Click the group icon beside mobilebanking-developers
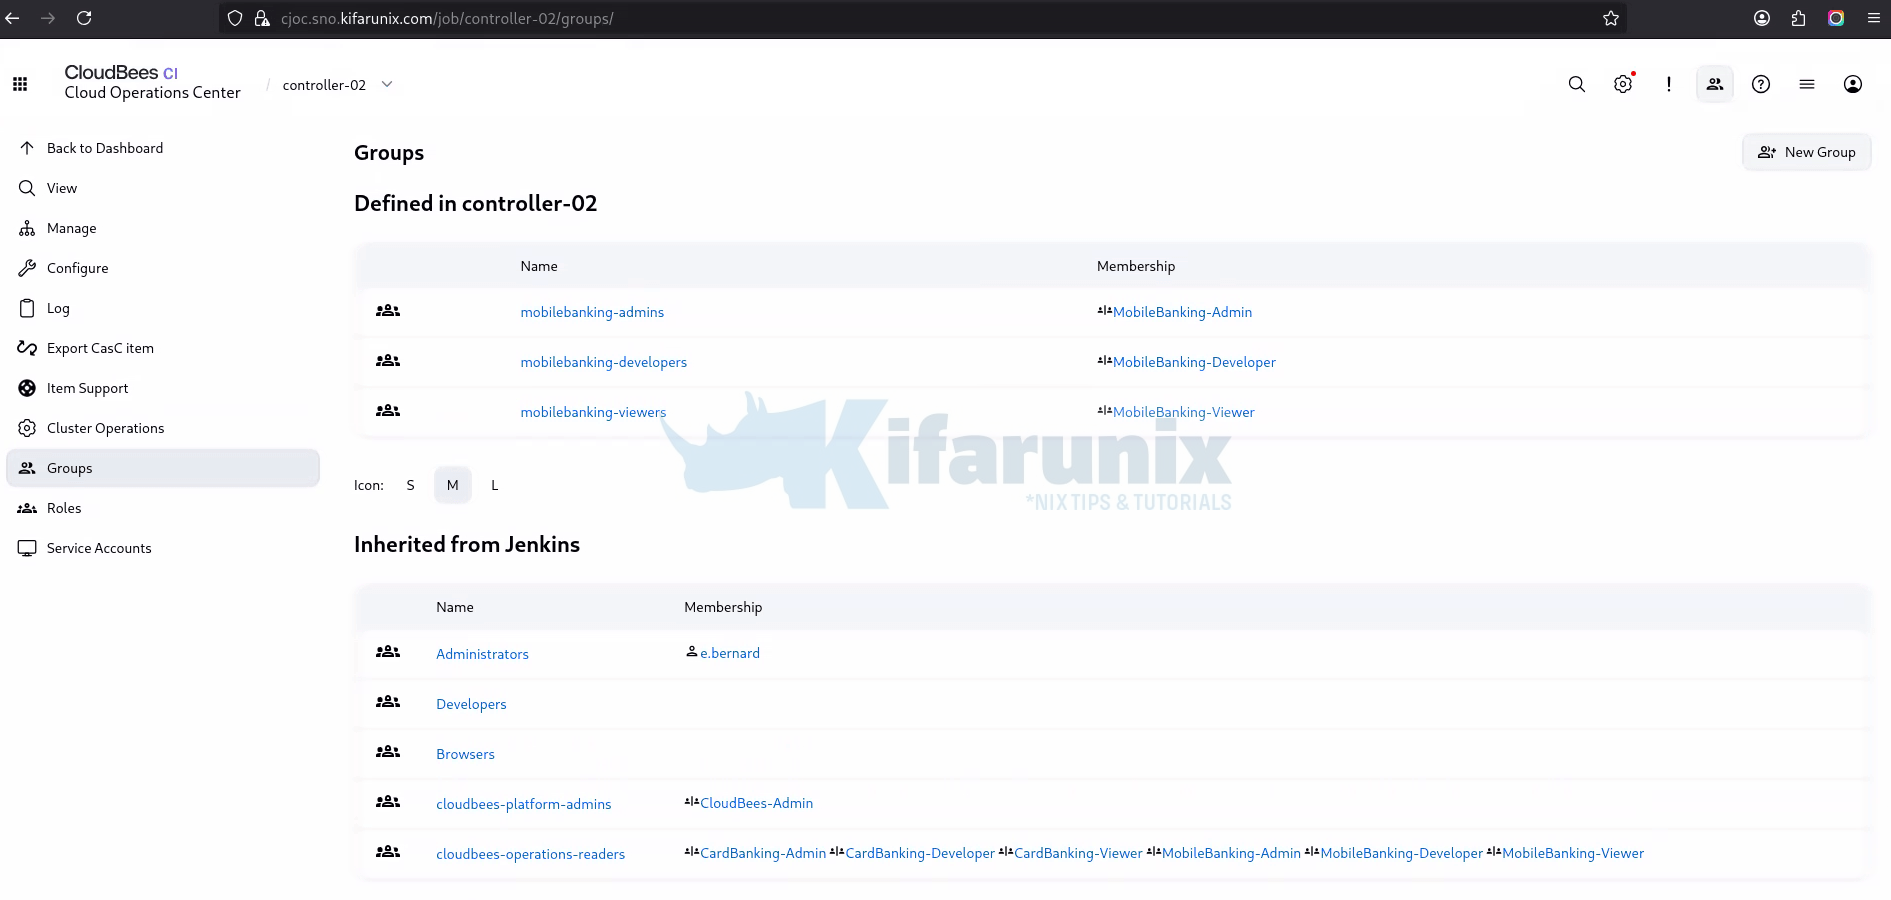Image resolution: width=1891 pixels, height=900 pixels. click(x=388, y=361)
